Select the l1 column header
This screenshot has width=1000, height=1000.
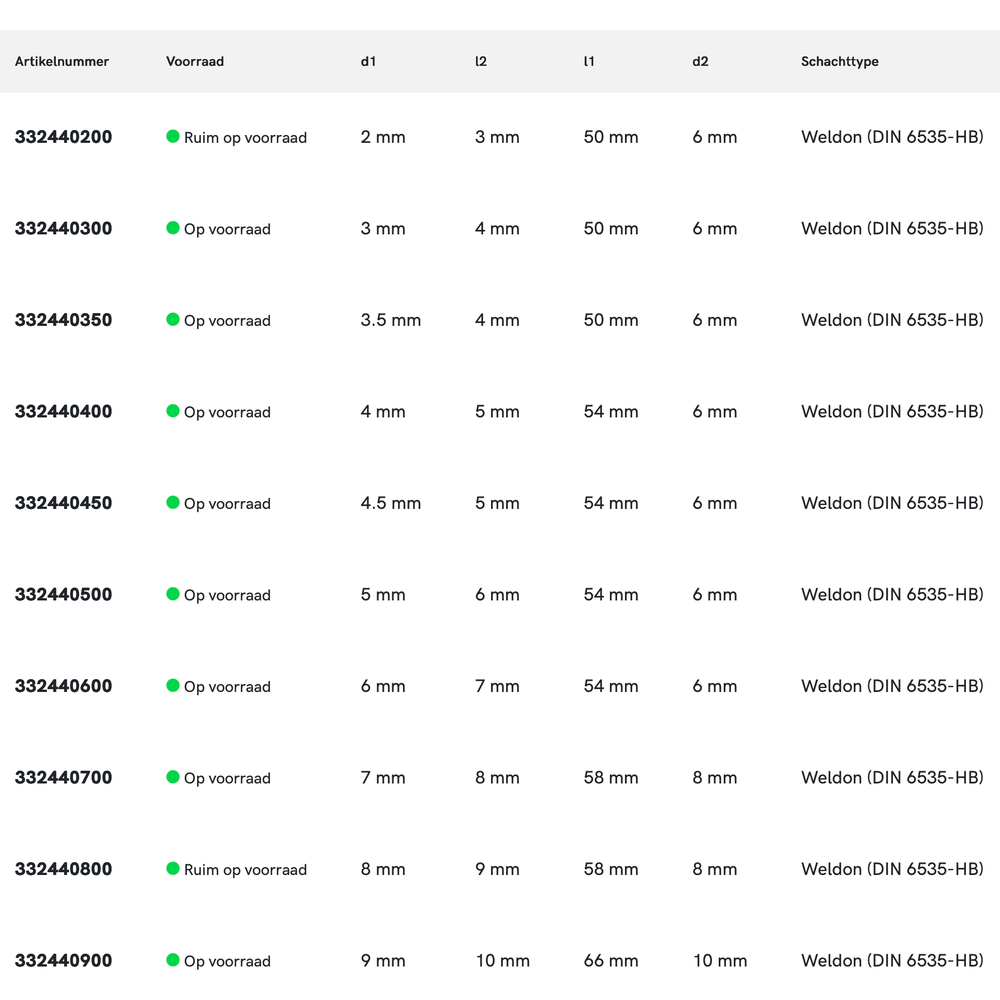point(589,62)
